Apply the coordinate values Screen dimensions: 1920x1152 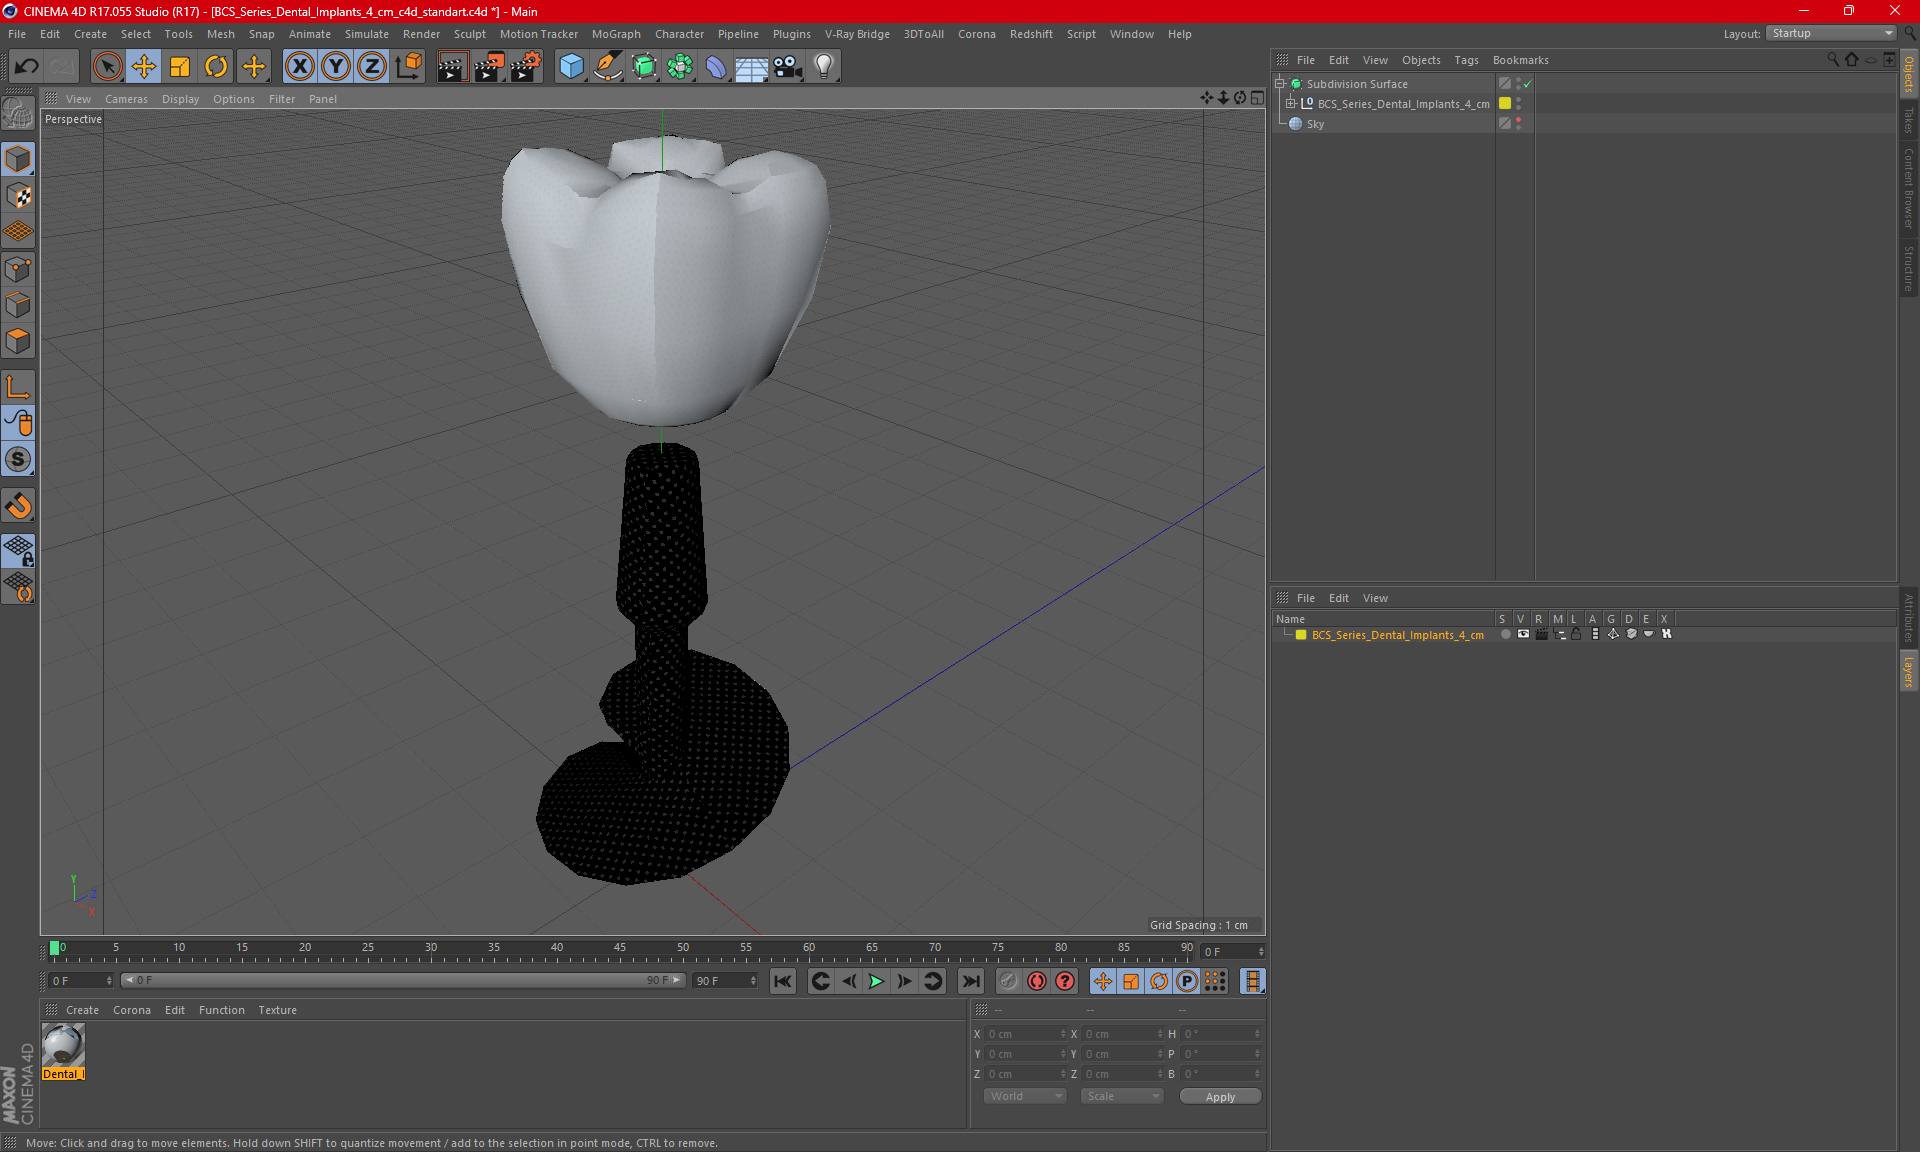[1220, 1096]
